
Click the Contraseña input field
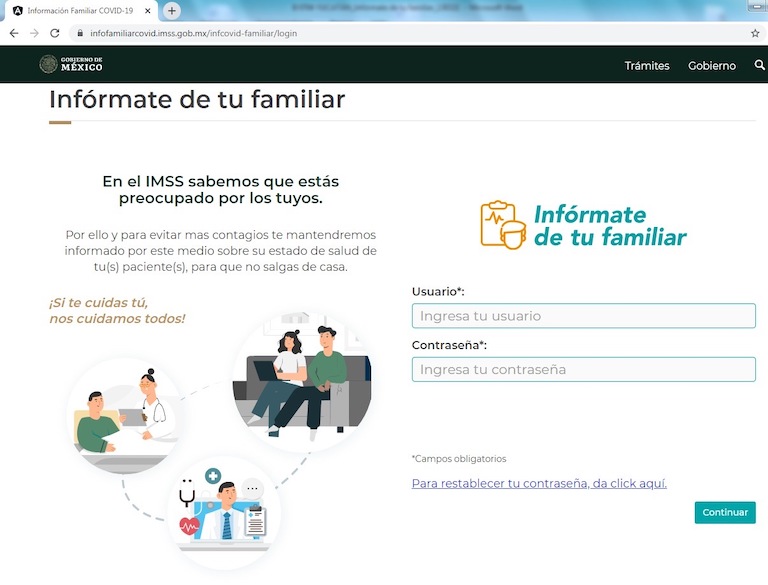click(x=583, y=369)
